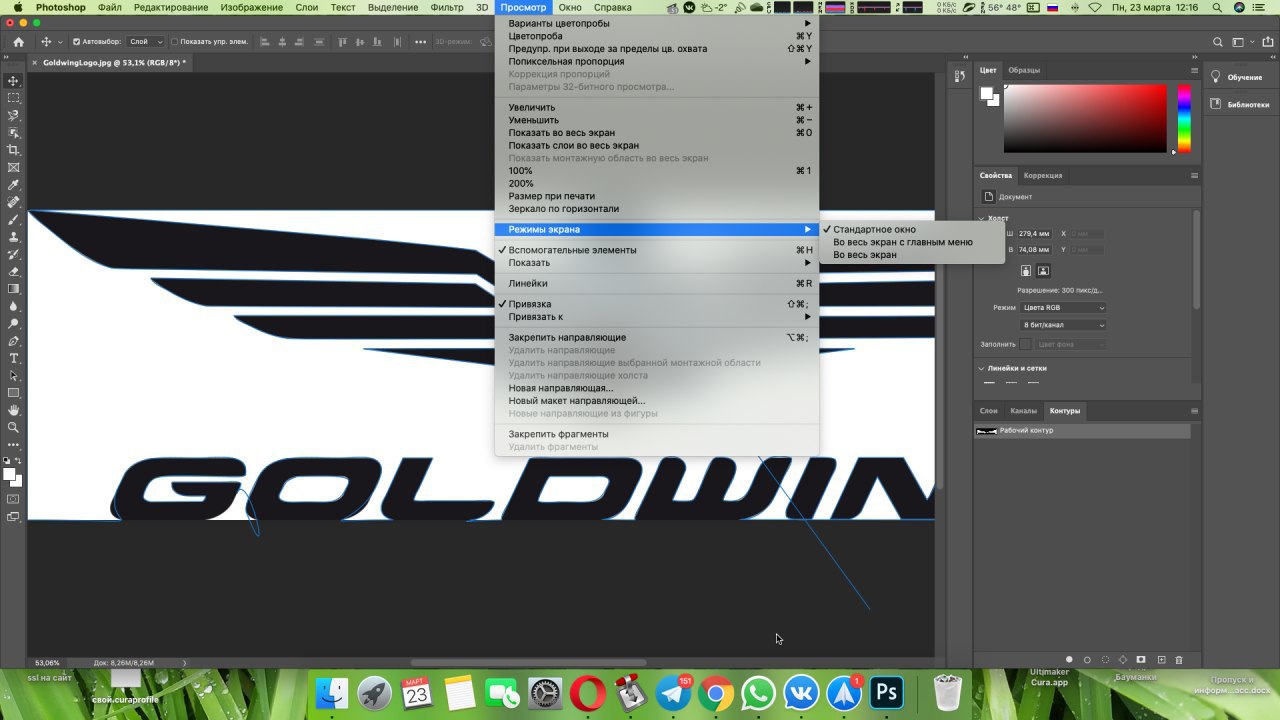Select the Hand tool
The width and height of the screenshot is (1280, 720).
(13, 410)
